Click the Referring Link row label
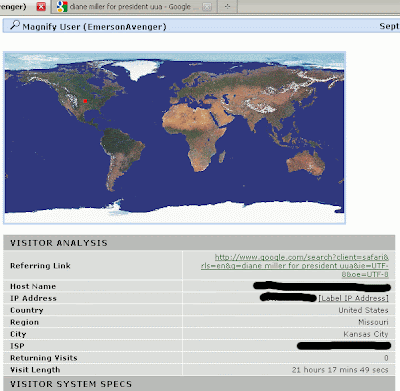 (40, 266)
